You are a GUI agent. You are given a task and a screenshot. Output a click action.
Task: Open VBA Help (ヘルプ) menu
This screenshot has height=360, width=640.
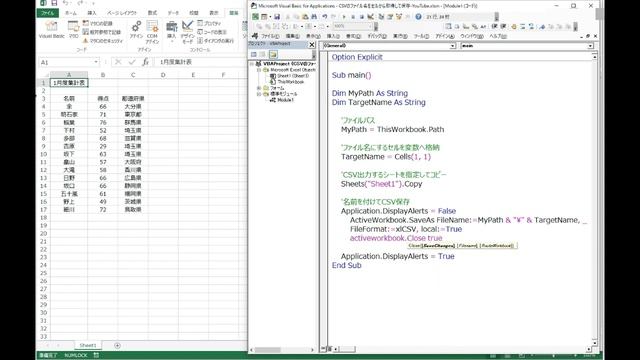[x=498, y=36]
